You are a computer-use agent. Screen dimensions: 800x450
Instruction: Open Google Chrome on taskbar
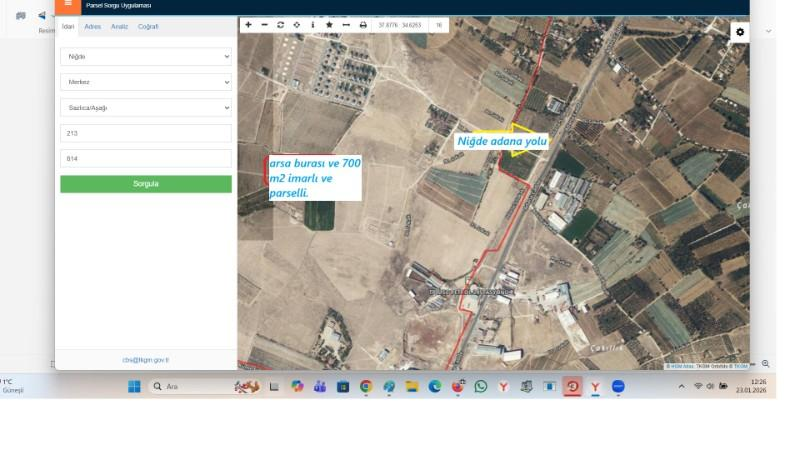tap(366, 386)
